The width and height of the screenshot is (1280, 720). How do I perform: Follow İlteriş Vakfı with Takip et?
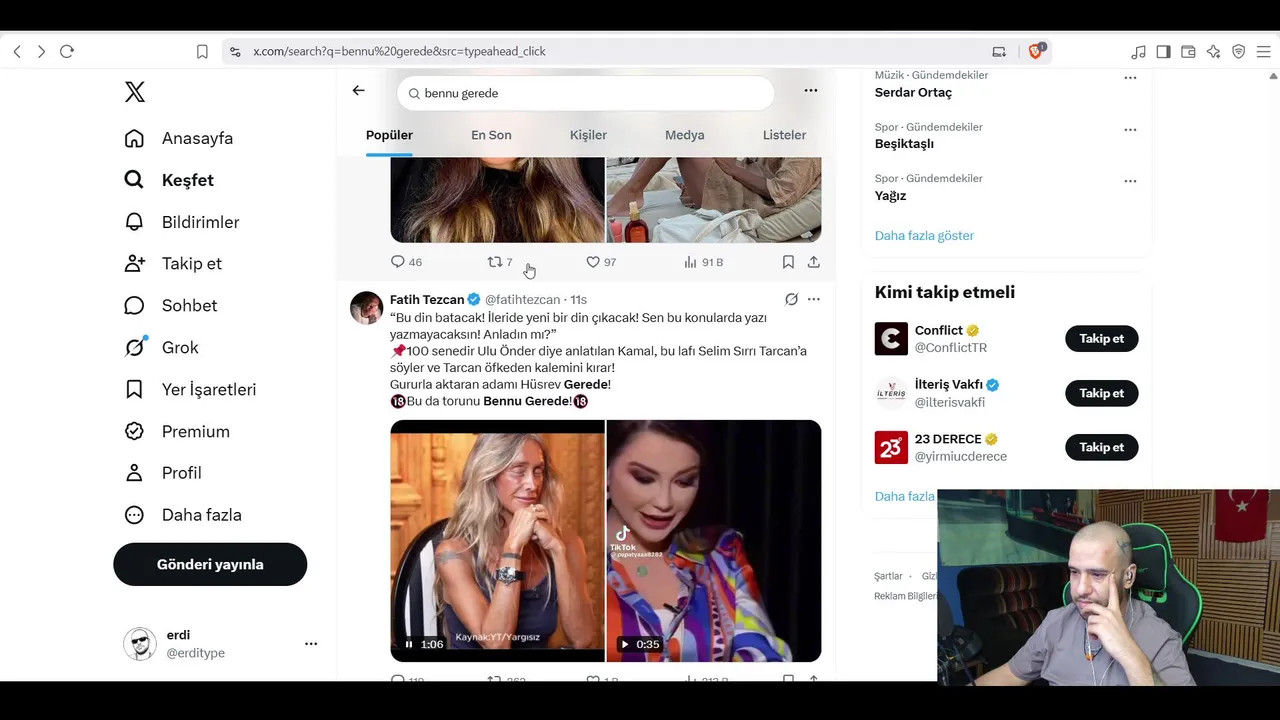point(1102,393)
